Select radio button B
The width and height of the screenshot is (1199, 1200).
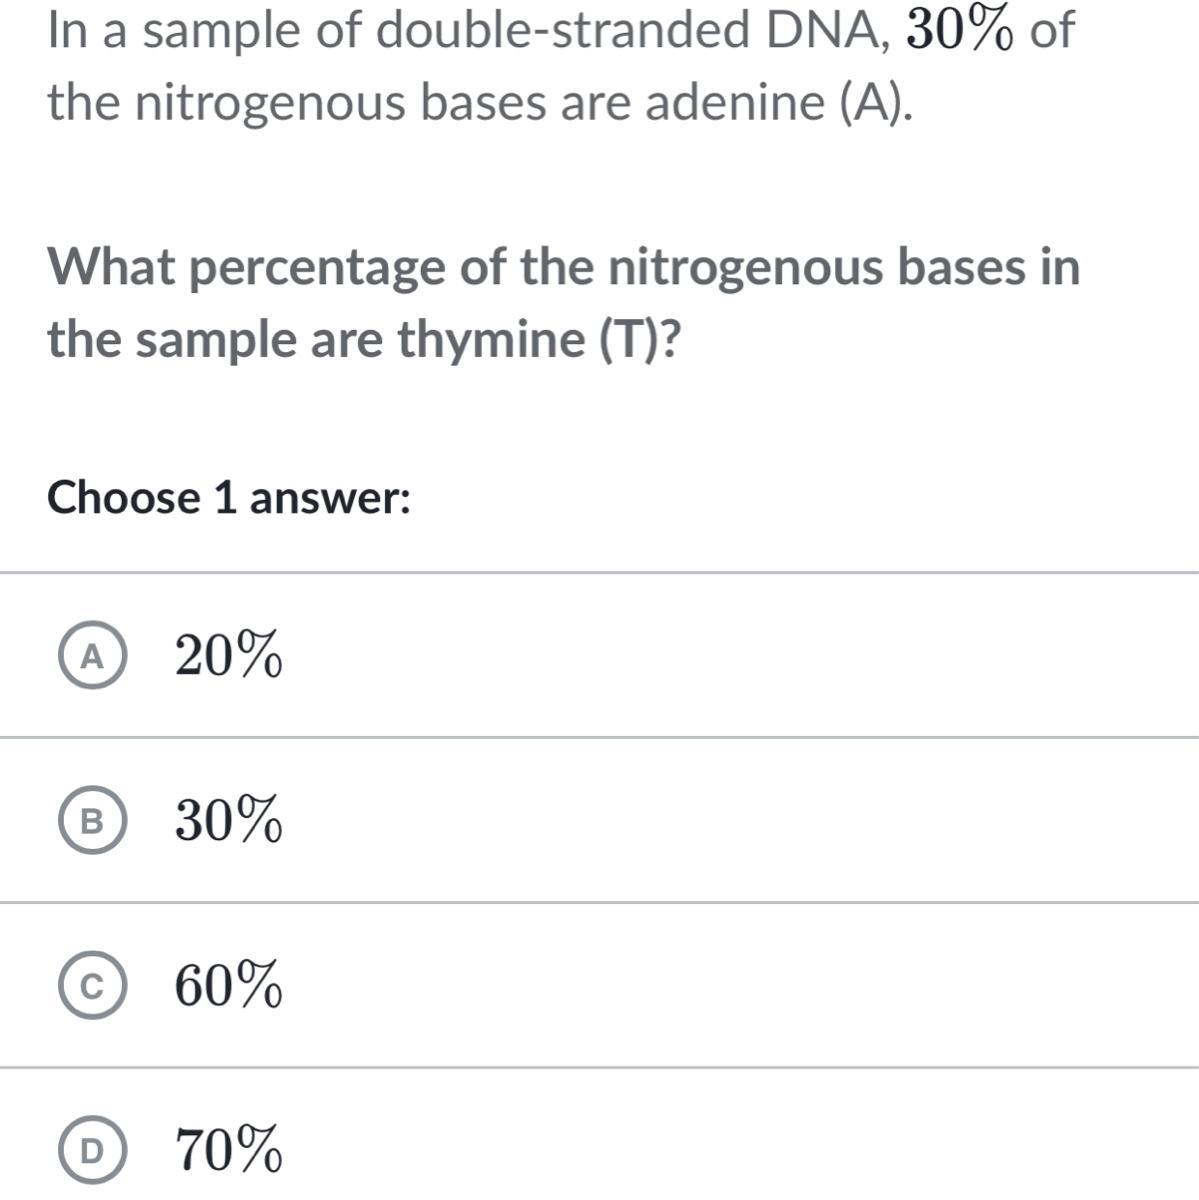(93, 823)
